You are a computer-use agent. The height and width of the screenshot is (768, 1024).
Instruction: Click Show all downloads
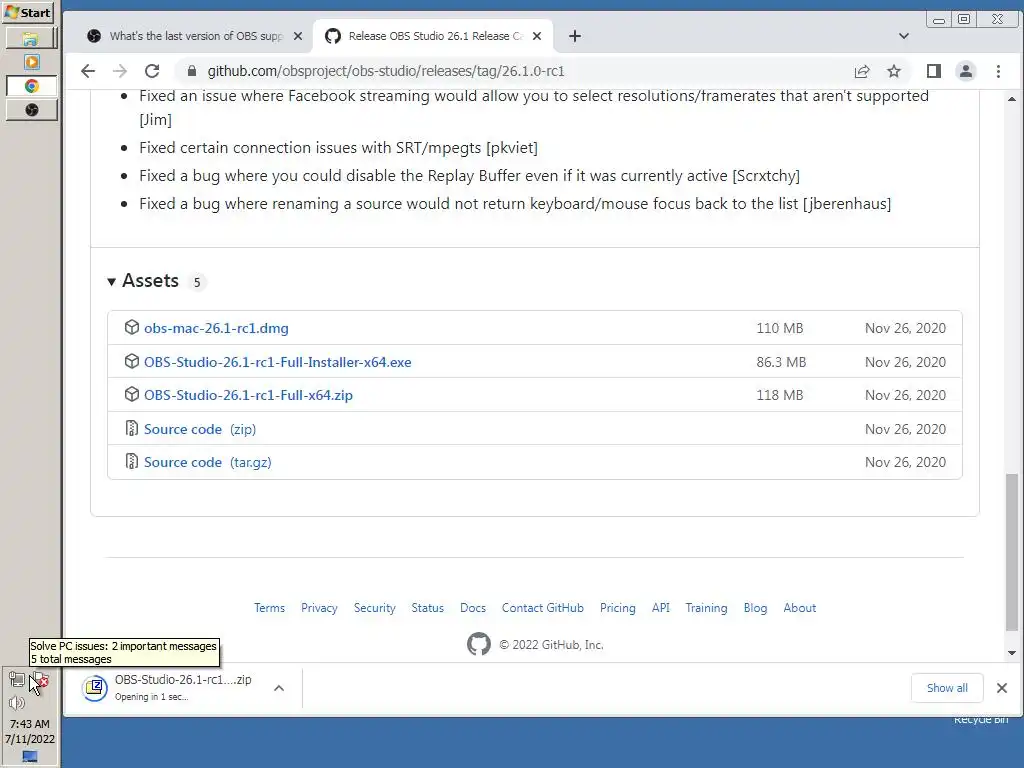click(x=947, y=688)
